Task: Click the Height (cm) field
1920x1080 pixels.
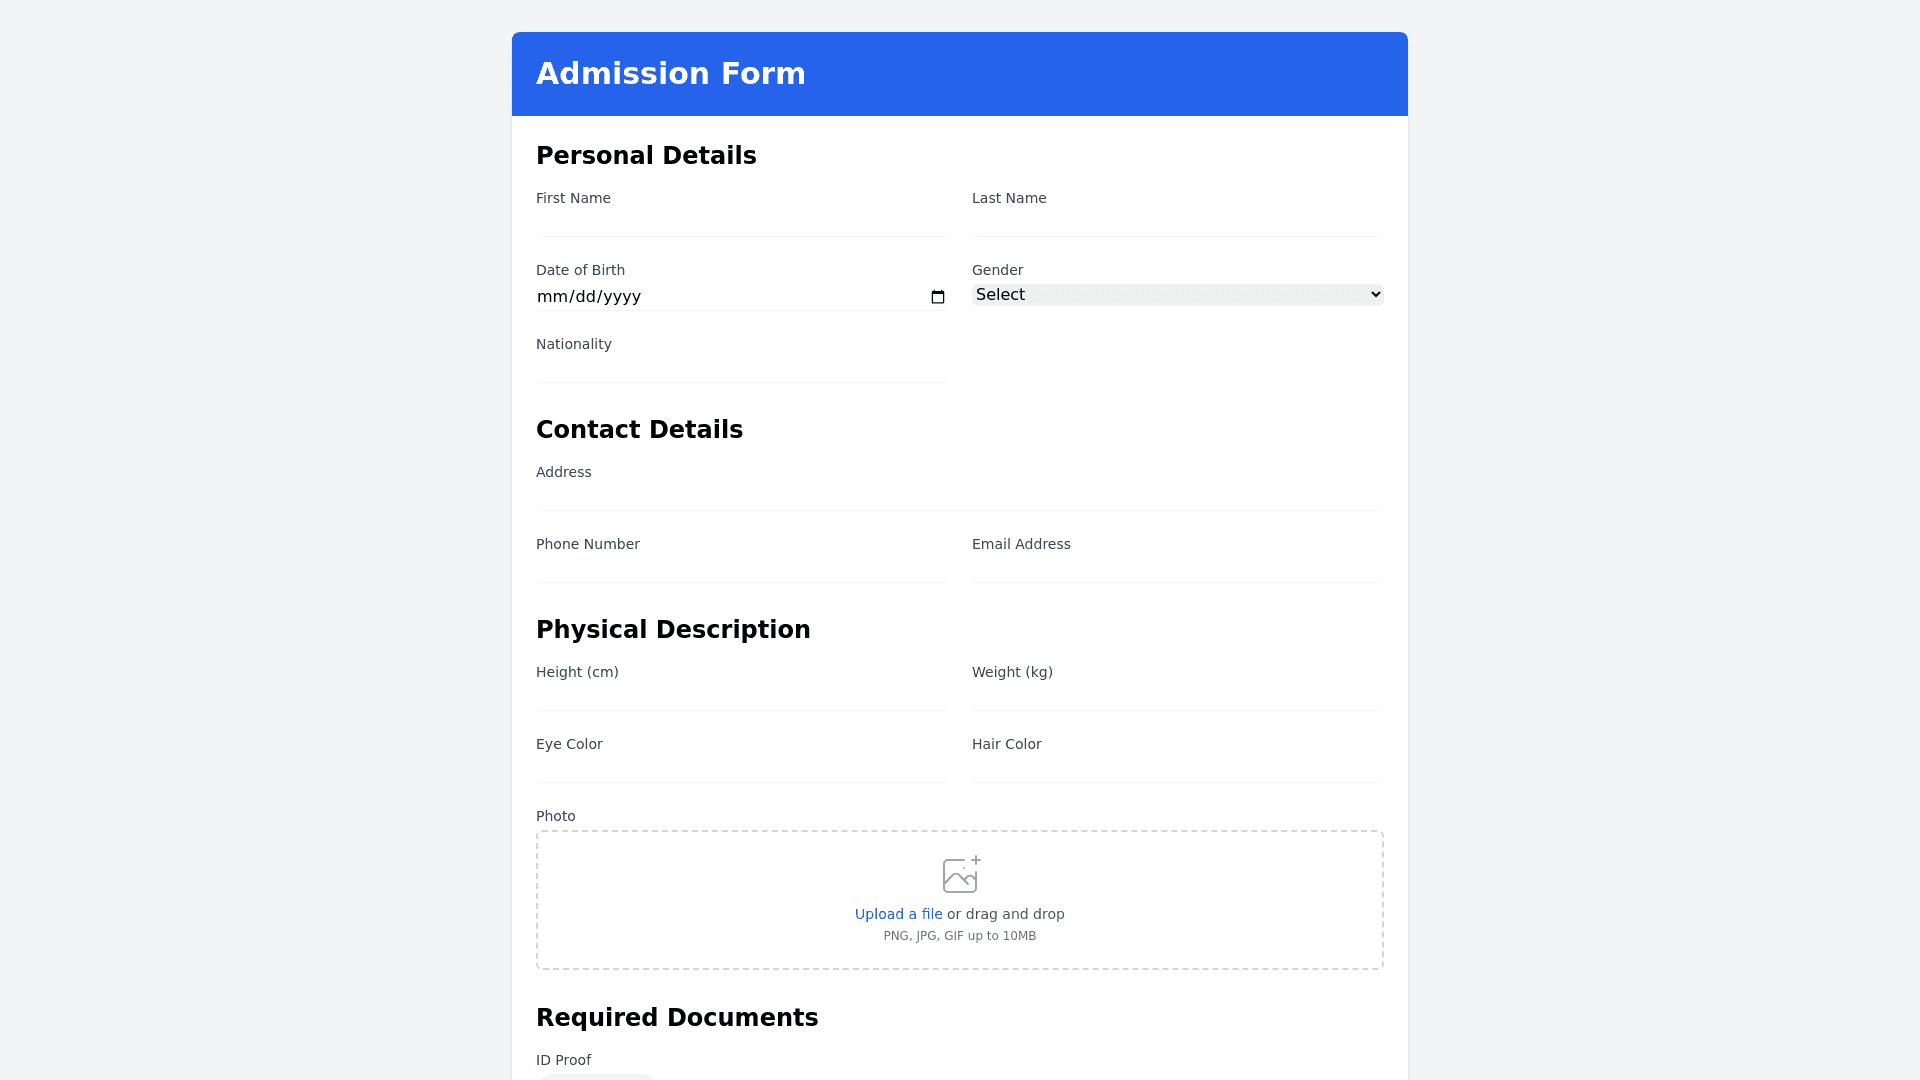Action: coord(741,697)
